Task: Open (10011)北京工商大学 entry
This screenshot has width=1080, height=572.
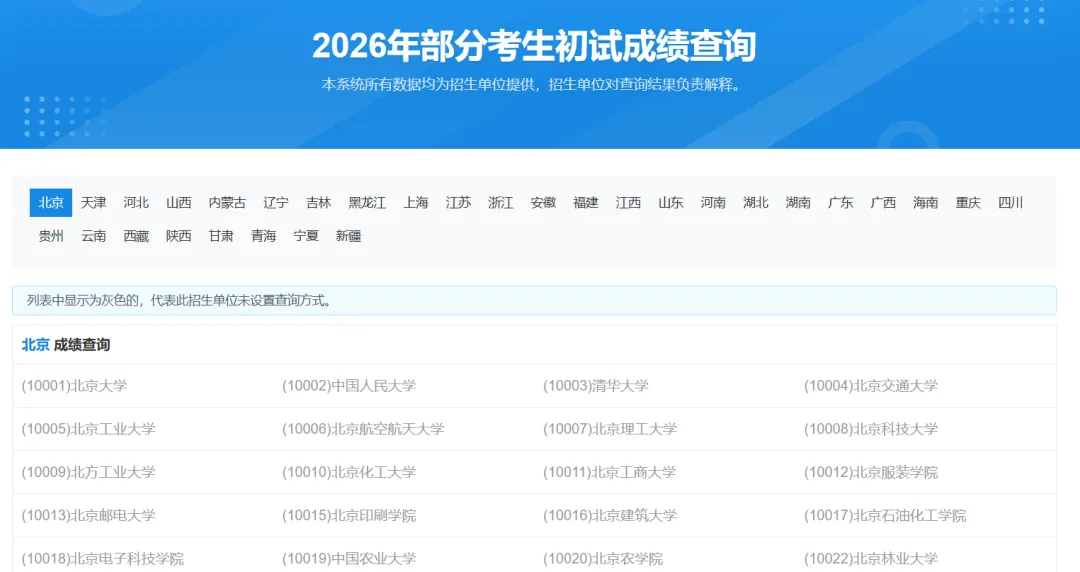Action: (x=610, y=473)
